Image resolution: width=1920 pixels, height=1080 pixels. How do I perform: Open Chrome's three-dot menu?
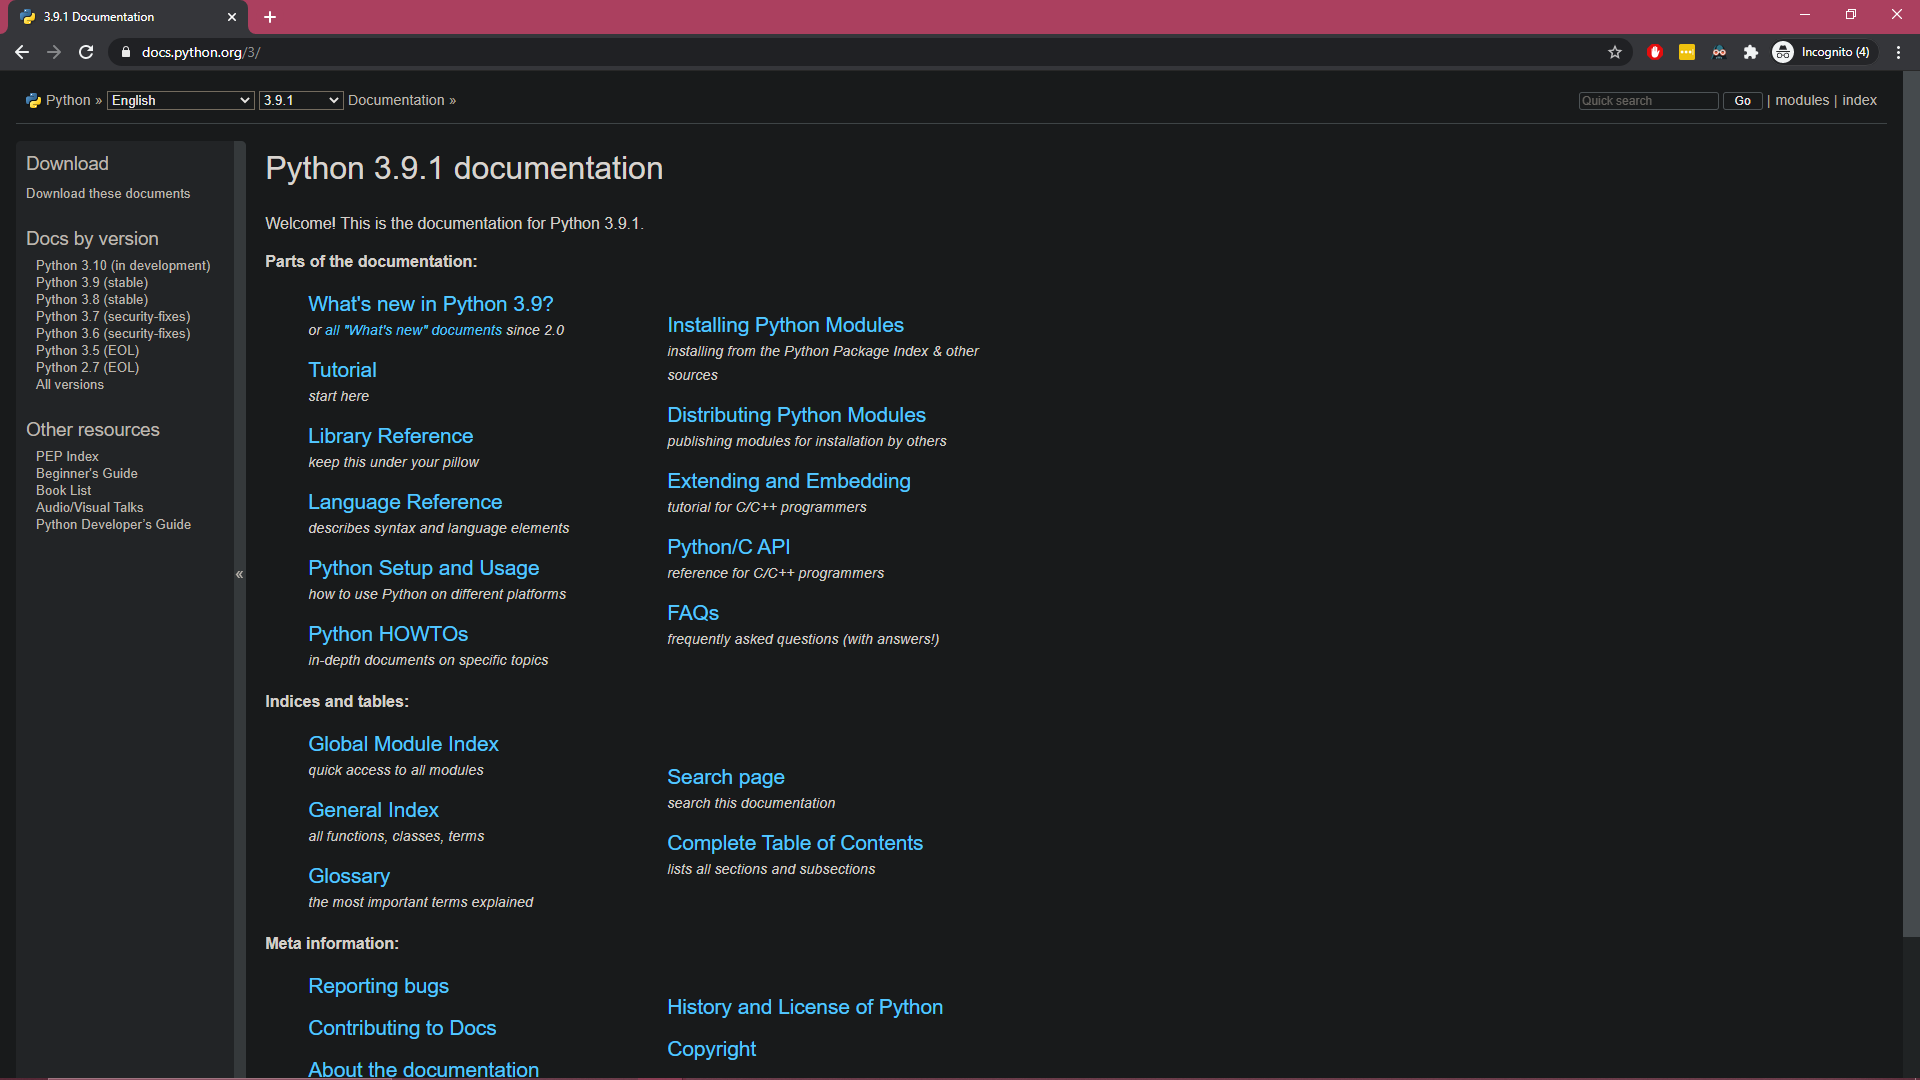pos(1899,52)
